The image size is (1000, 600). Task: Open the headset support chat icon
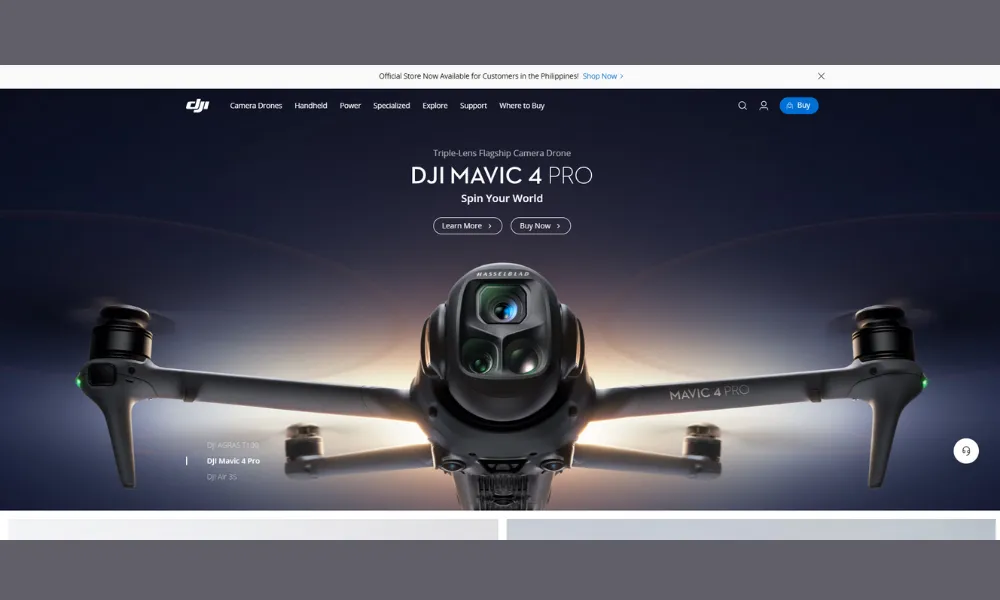965,451
